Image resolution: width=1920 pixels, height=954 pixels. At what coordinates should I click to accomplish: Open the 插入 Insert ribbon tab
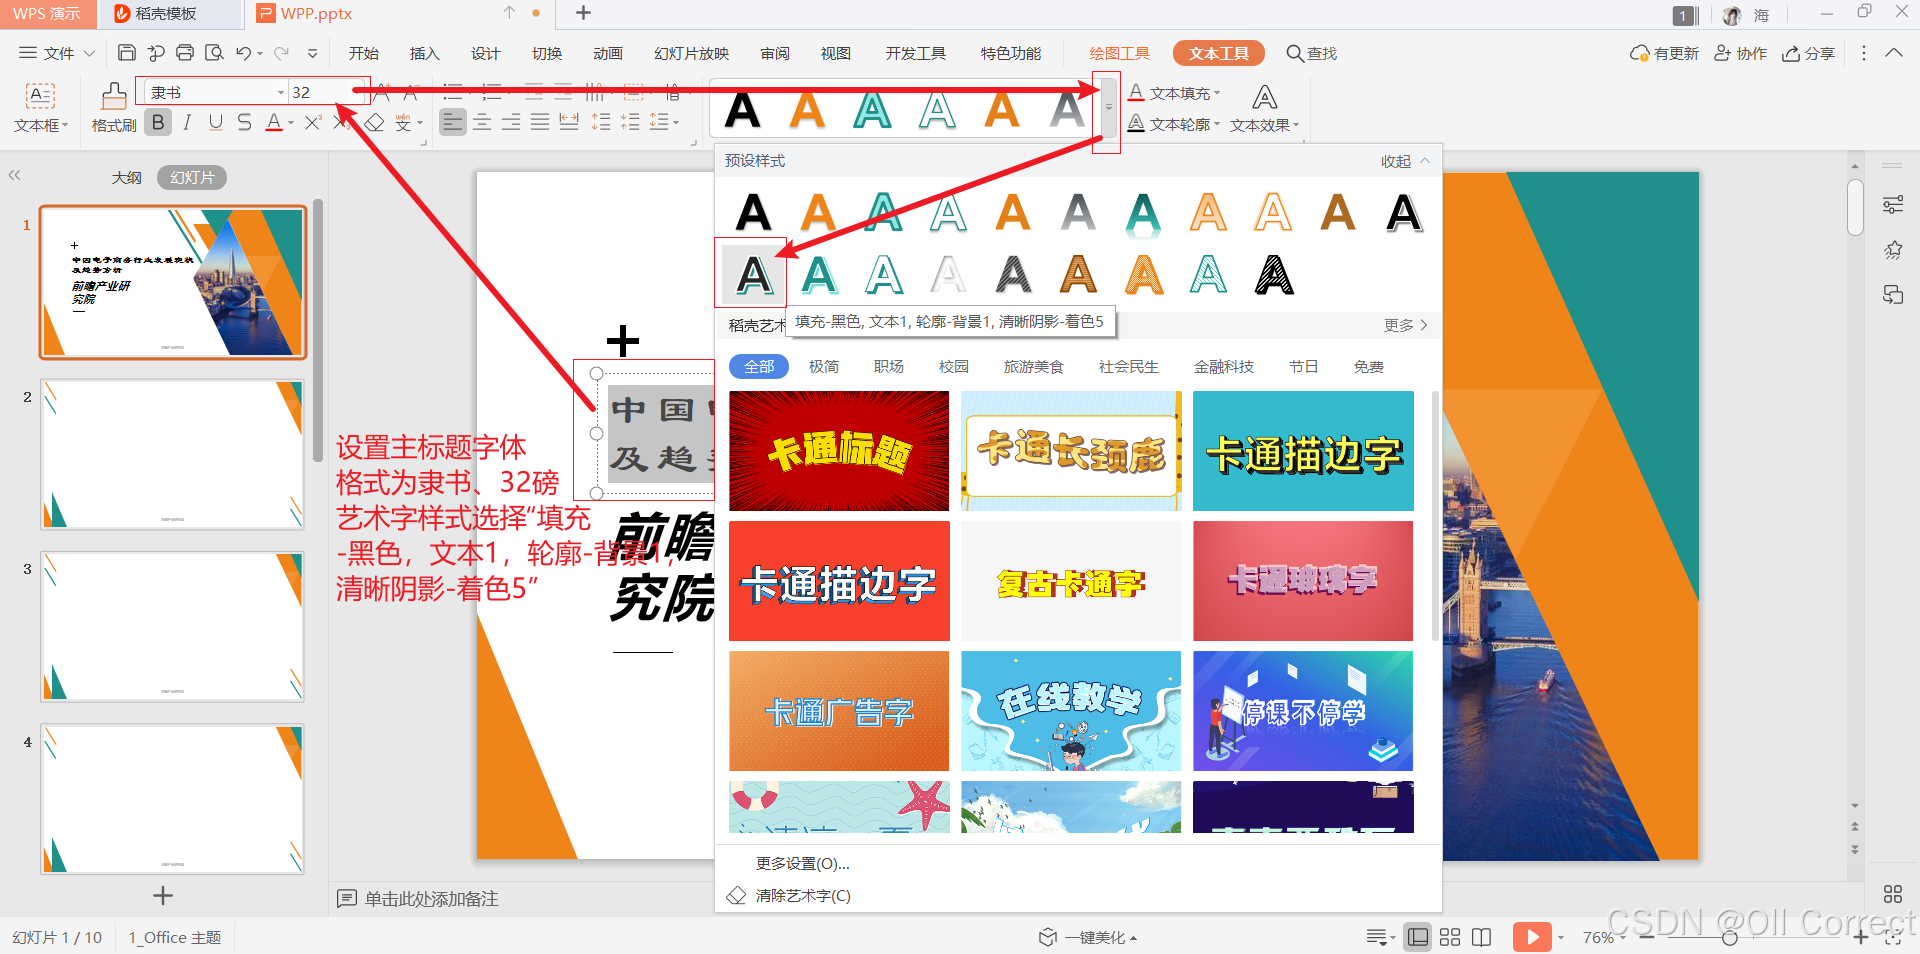(x=425, y=53)
